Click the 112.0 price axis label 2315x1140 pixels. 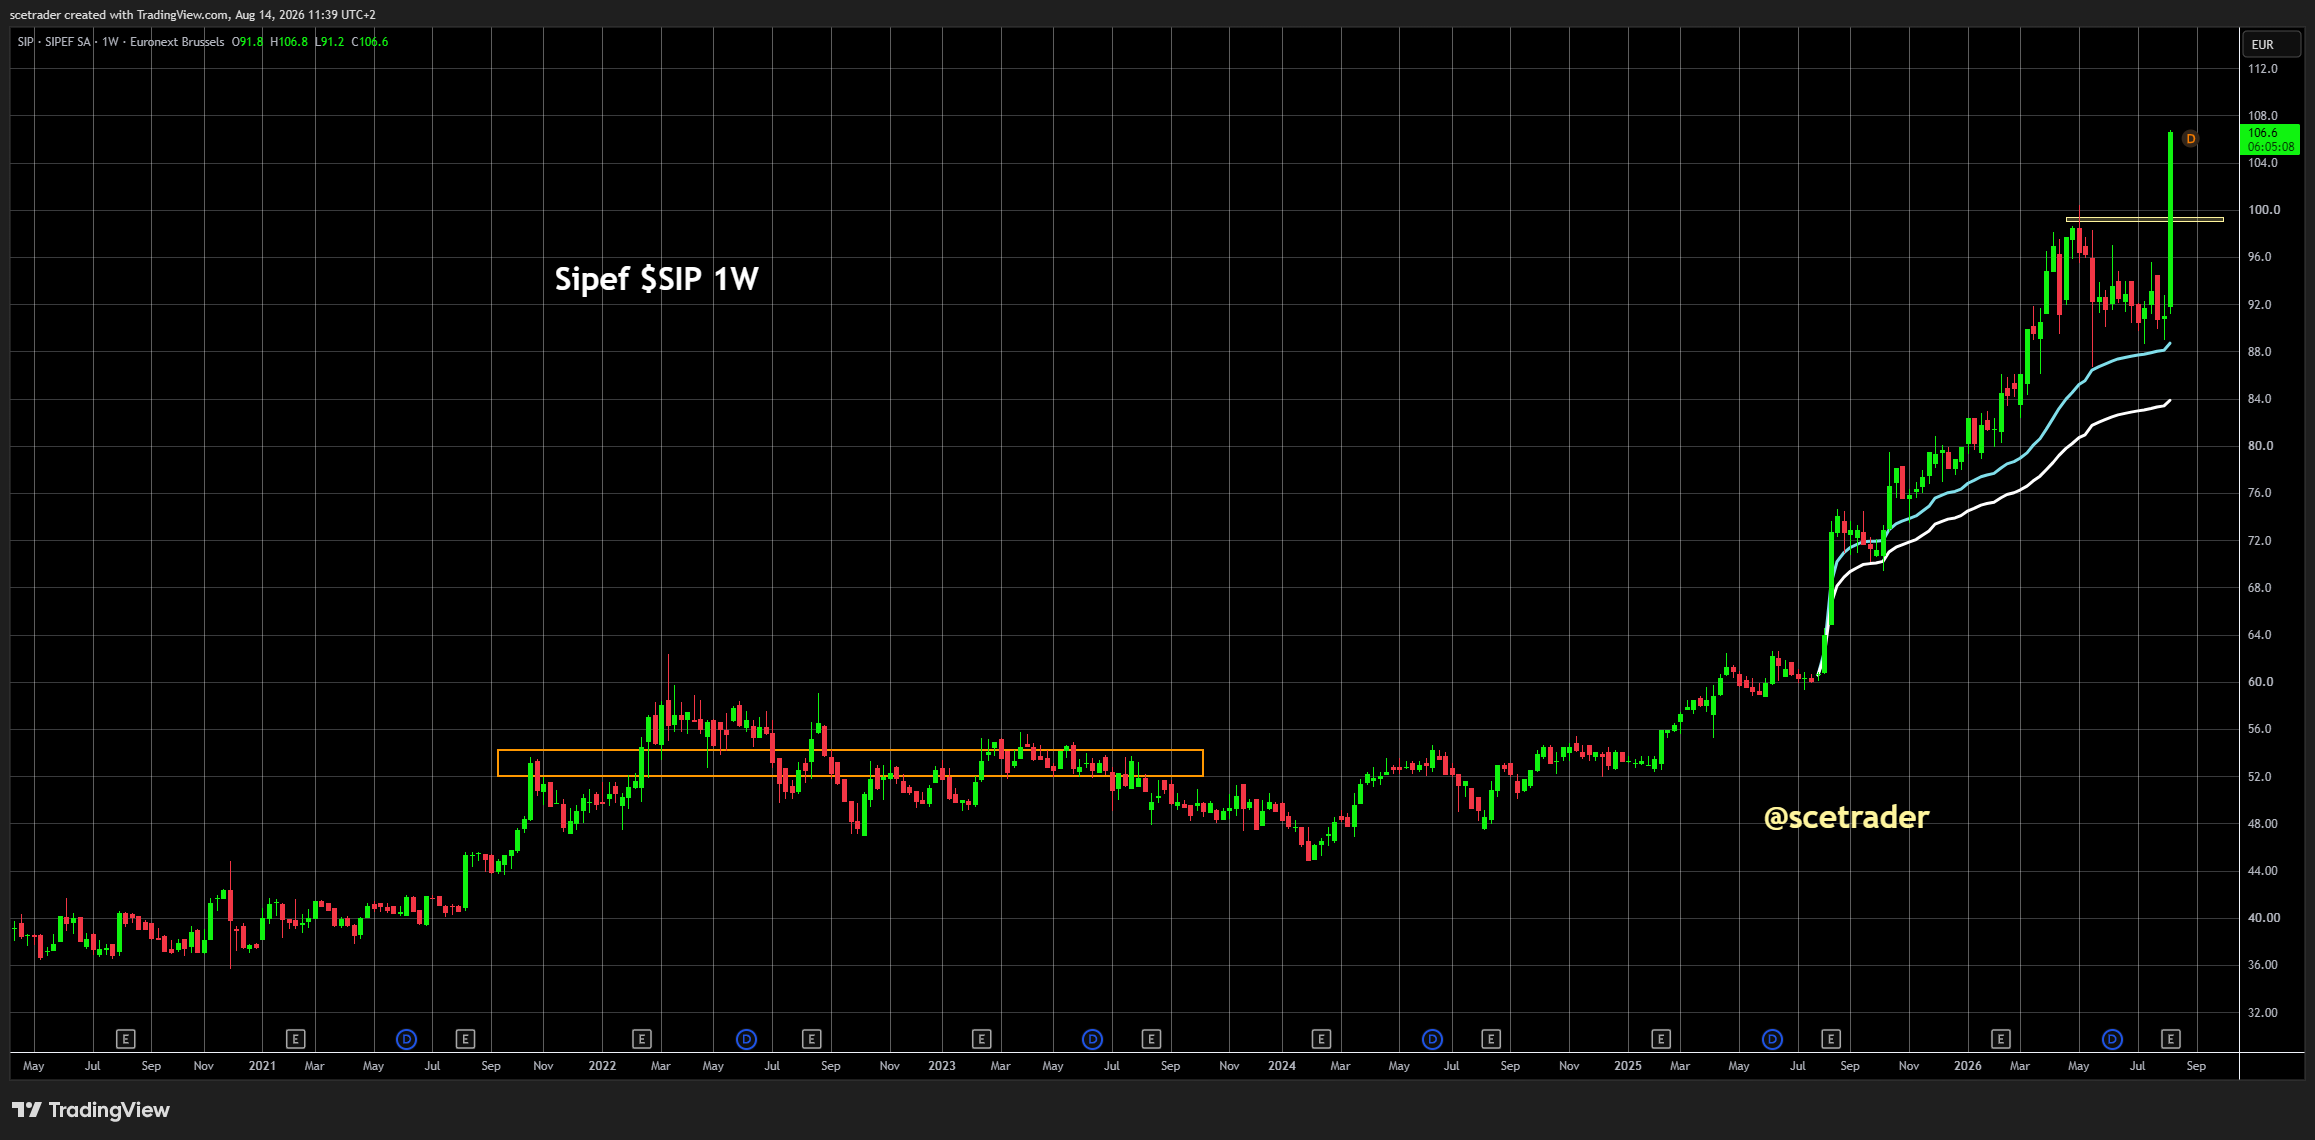pyautogui.click(x=2263, y=69)
